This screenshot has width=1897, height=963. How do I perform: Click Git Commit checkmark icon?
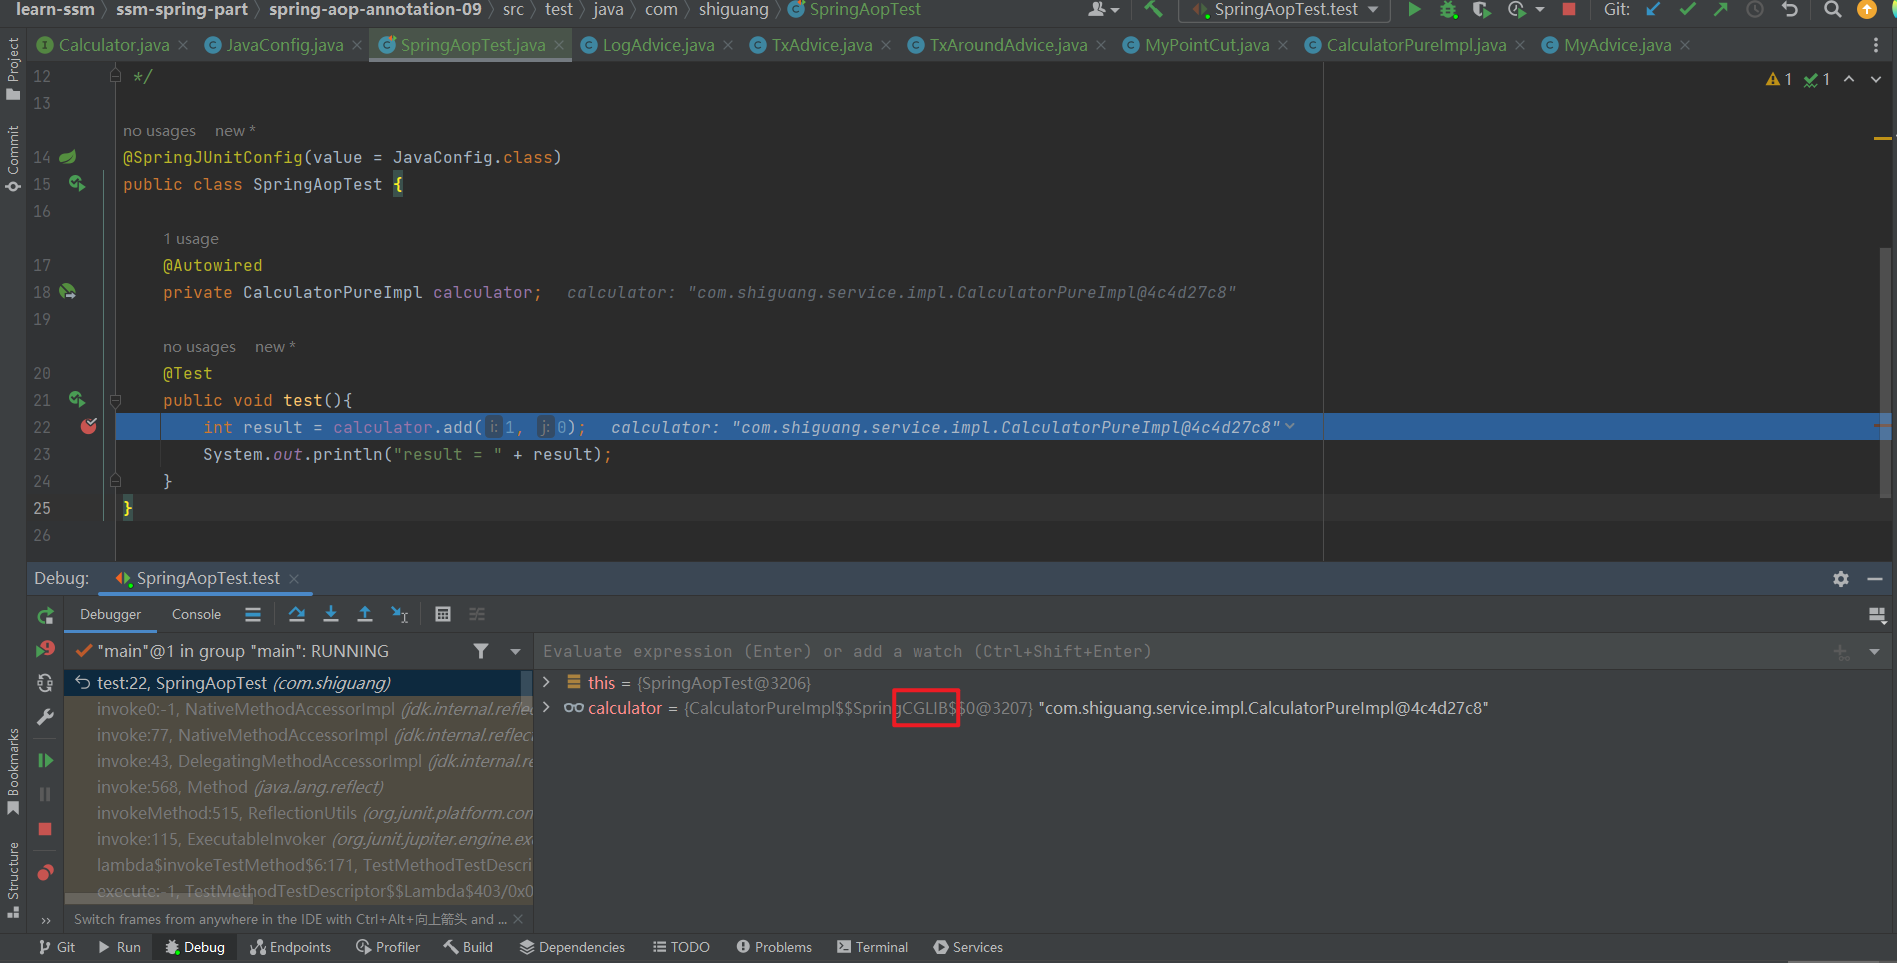1688,10
